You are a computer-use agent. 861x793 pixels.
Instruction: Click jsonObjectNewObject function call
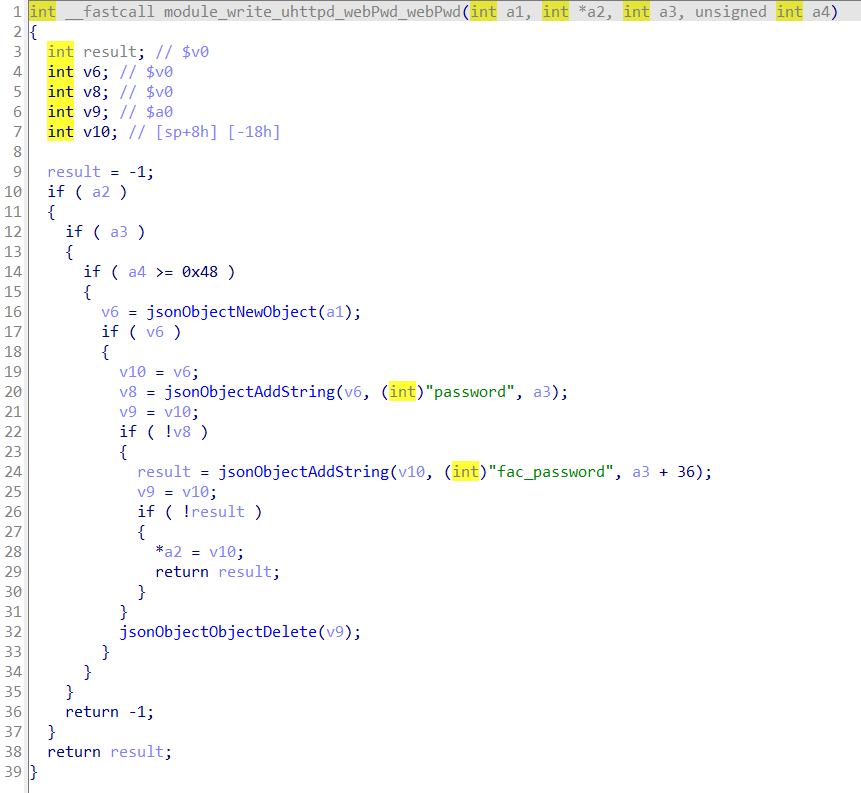coord(232,312)
